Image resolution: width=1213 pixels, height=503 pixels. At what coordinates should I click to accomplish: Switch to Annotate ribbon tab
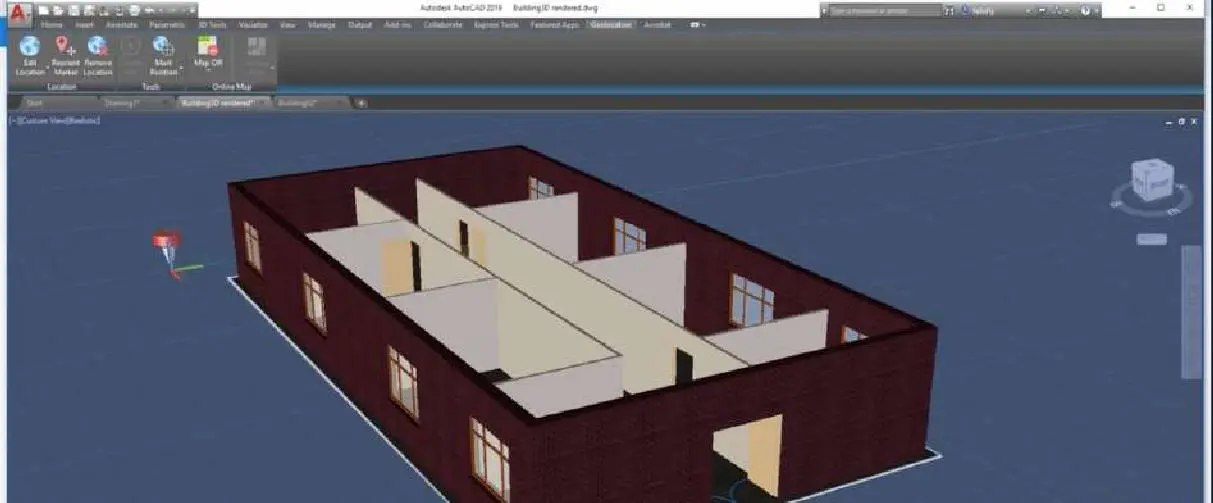click(x=121, y=24)
